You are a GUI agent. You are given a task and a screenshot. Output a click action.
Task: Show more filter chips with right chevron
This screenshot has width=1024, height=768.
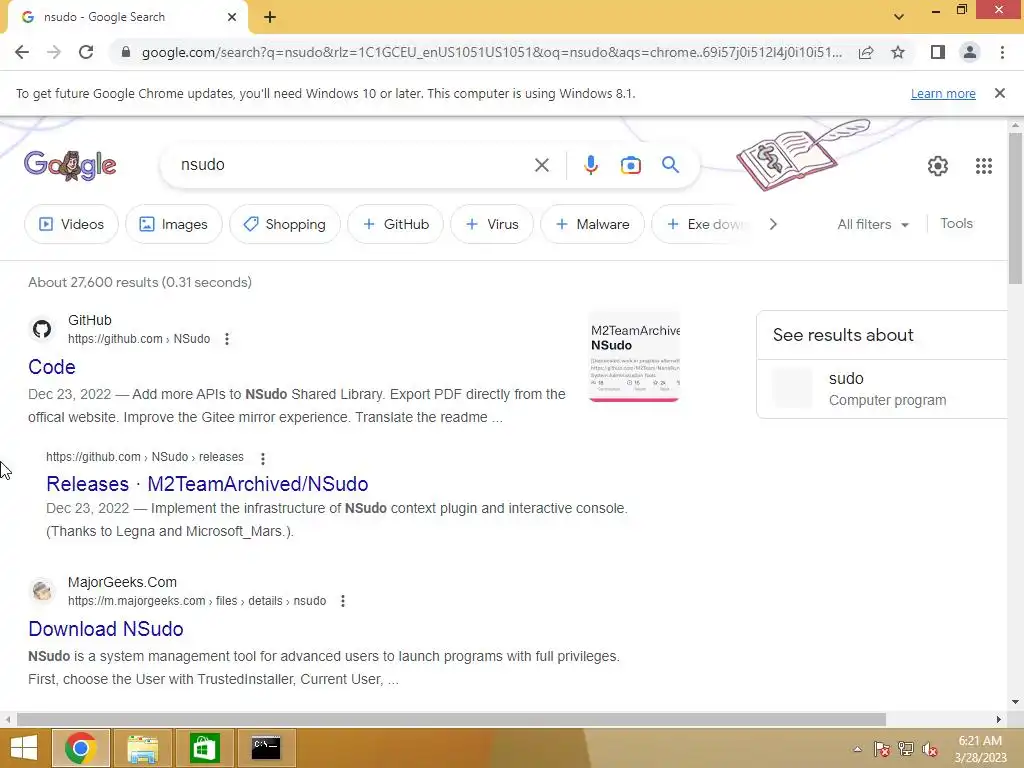pyautogui.click(x=773, y=224)
